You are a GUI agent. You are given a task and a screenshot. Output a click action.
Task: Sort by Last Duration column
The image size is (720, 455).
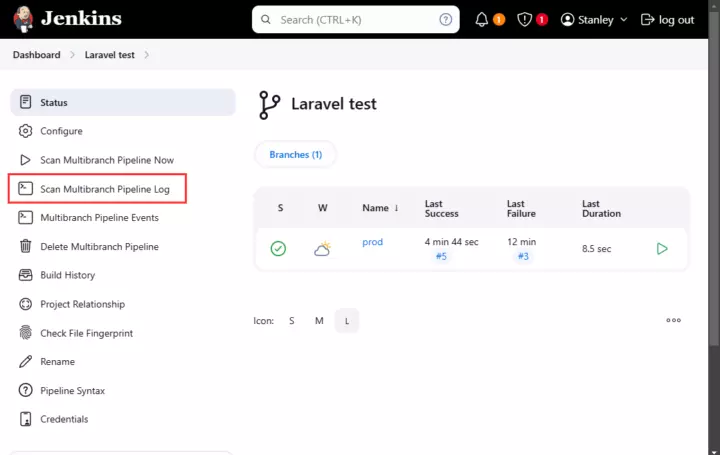point(601,208)
